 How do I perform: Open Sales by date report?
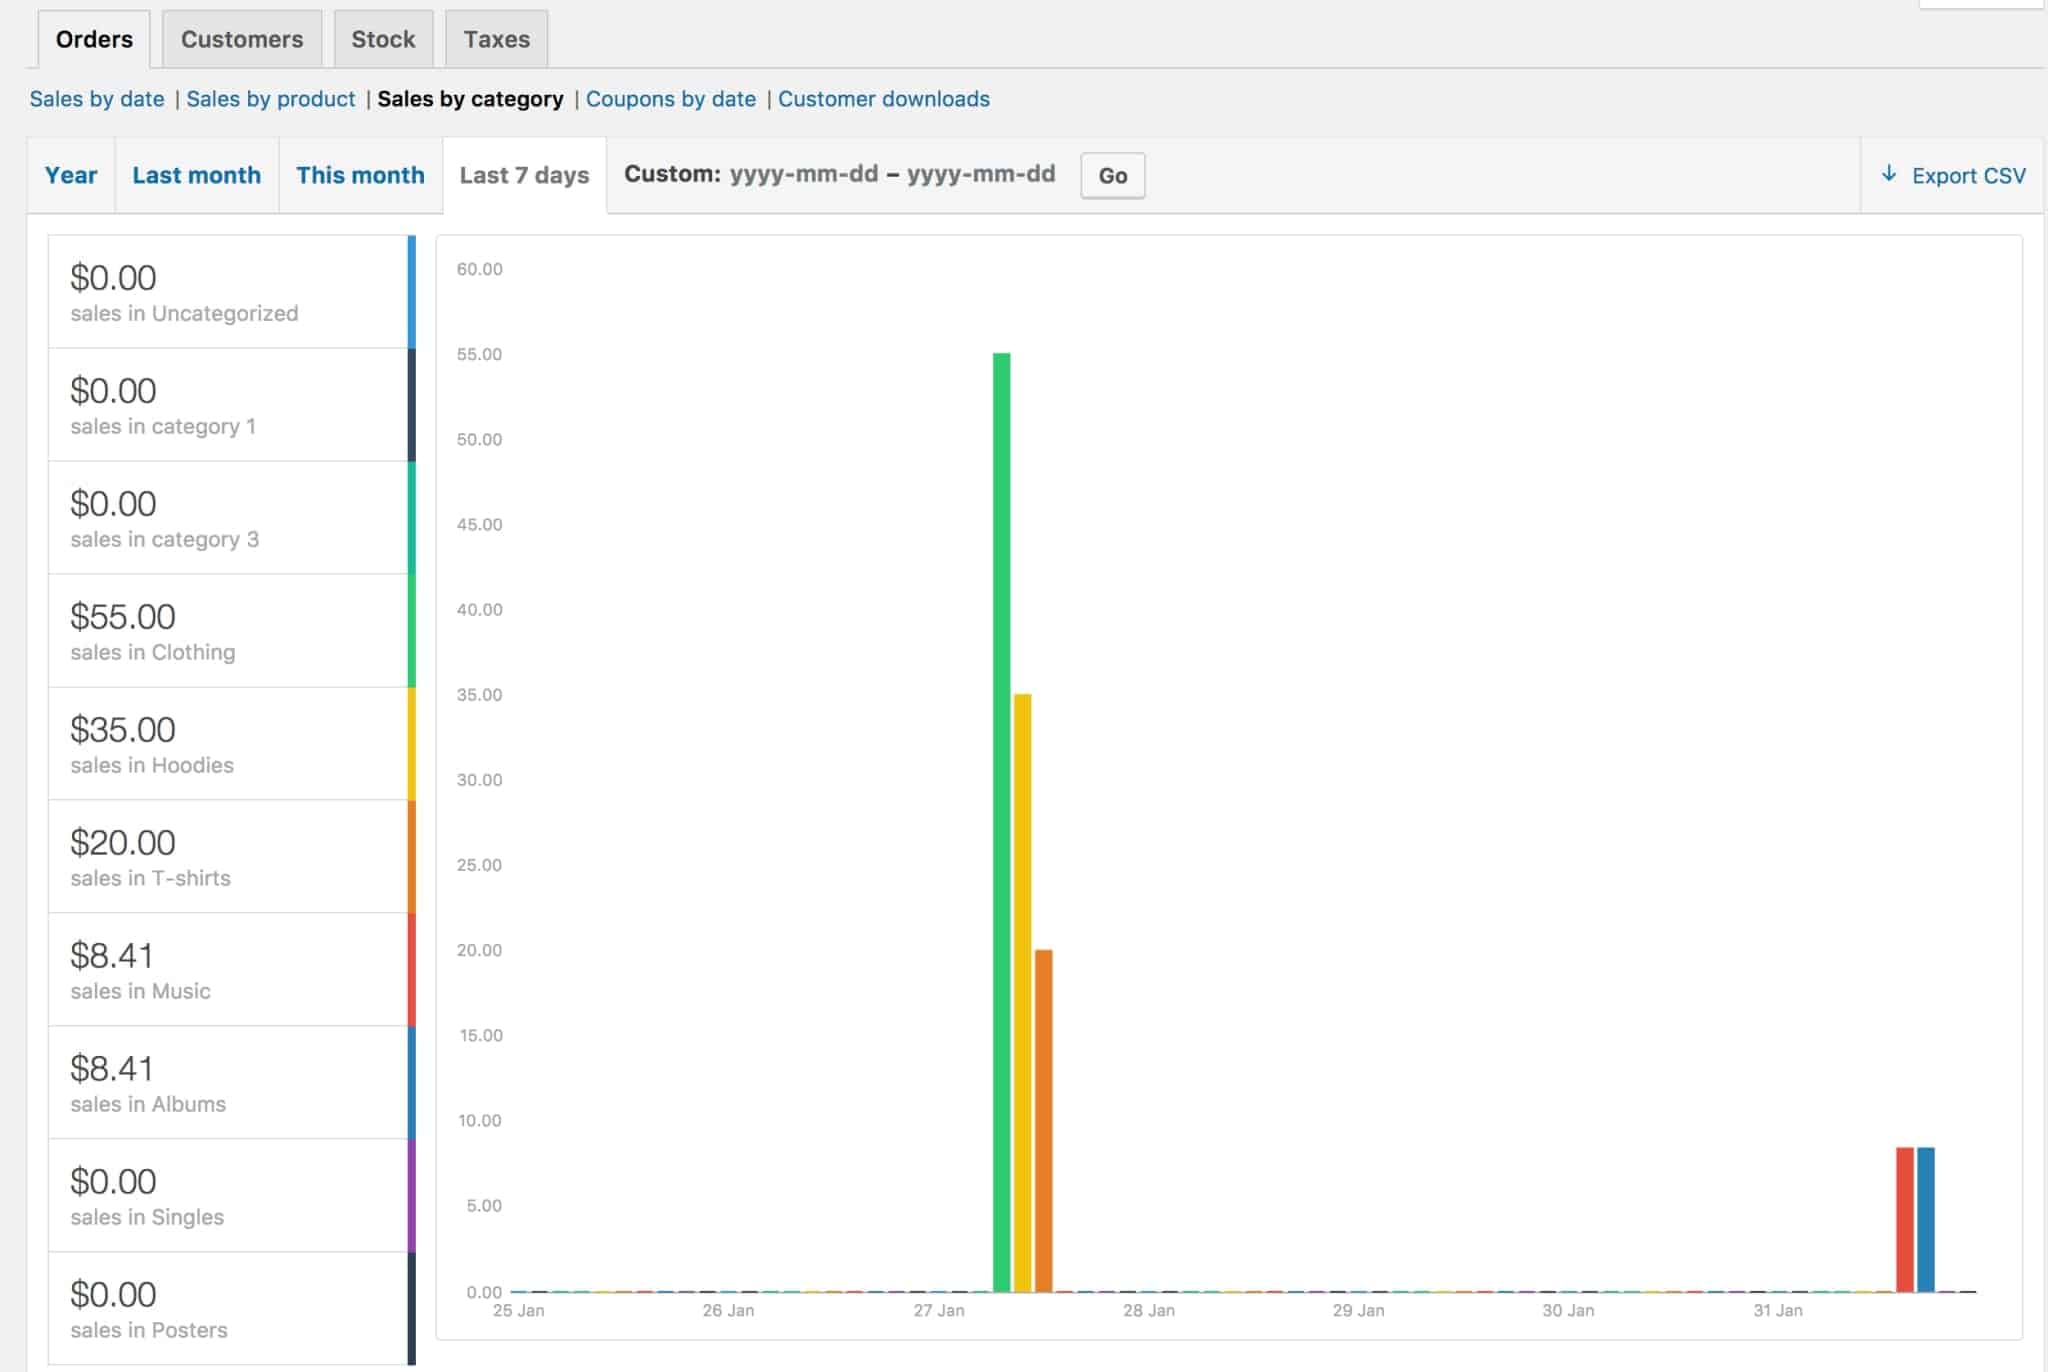coord(98,99)
